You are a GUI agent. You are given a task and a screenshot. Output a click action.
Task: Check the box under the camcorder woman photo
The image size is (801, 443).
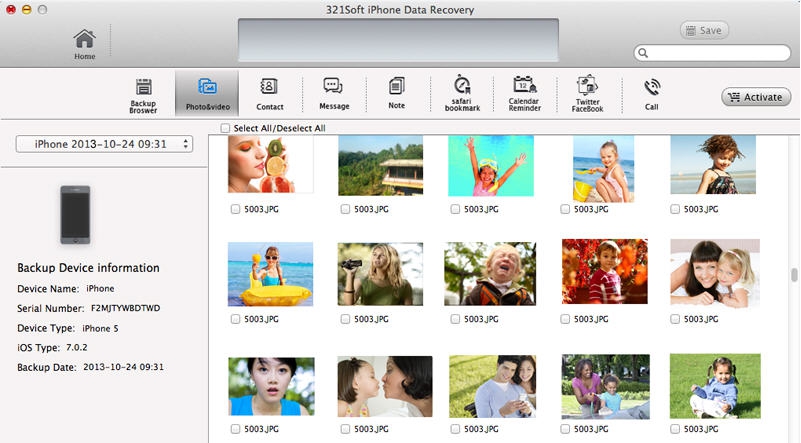345,319
